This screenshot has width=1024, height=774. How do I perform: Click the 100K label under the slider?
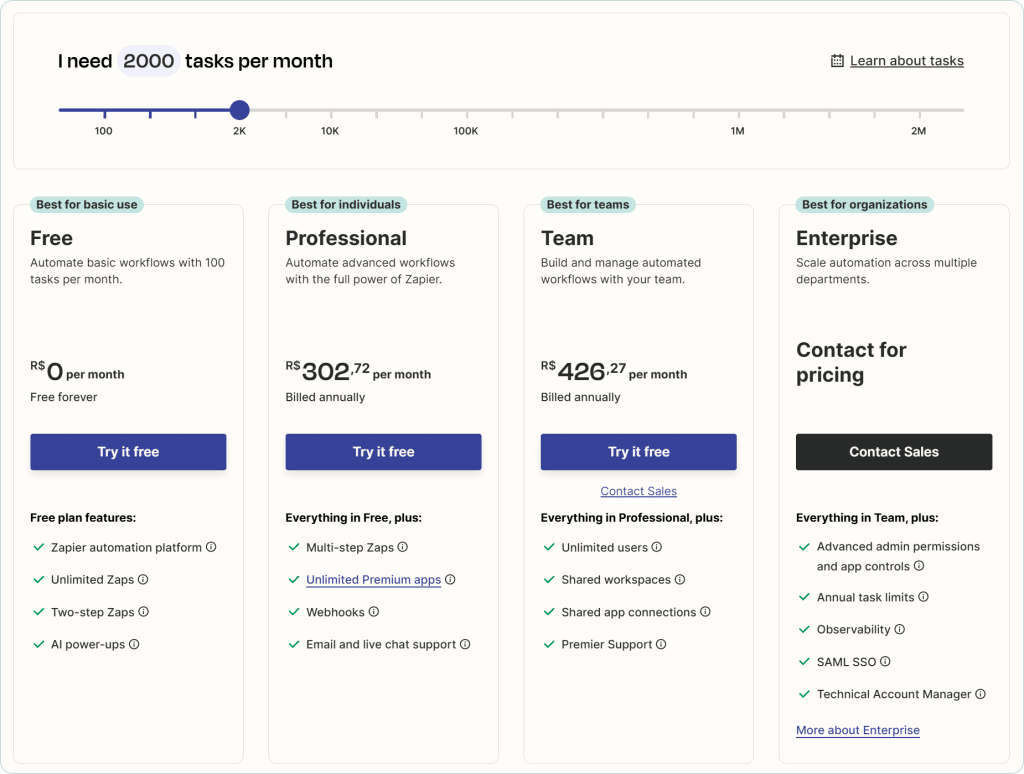[466, 131]
